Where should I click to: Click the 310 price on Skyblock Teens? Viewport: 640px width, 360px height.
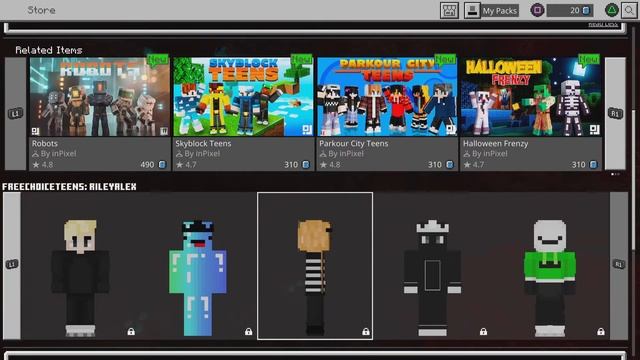[297, 164]
